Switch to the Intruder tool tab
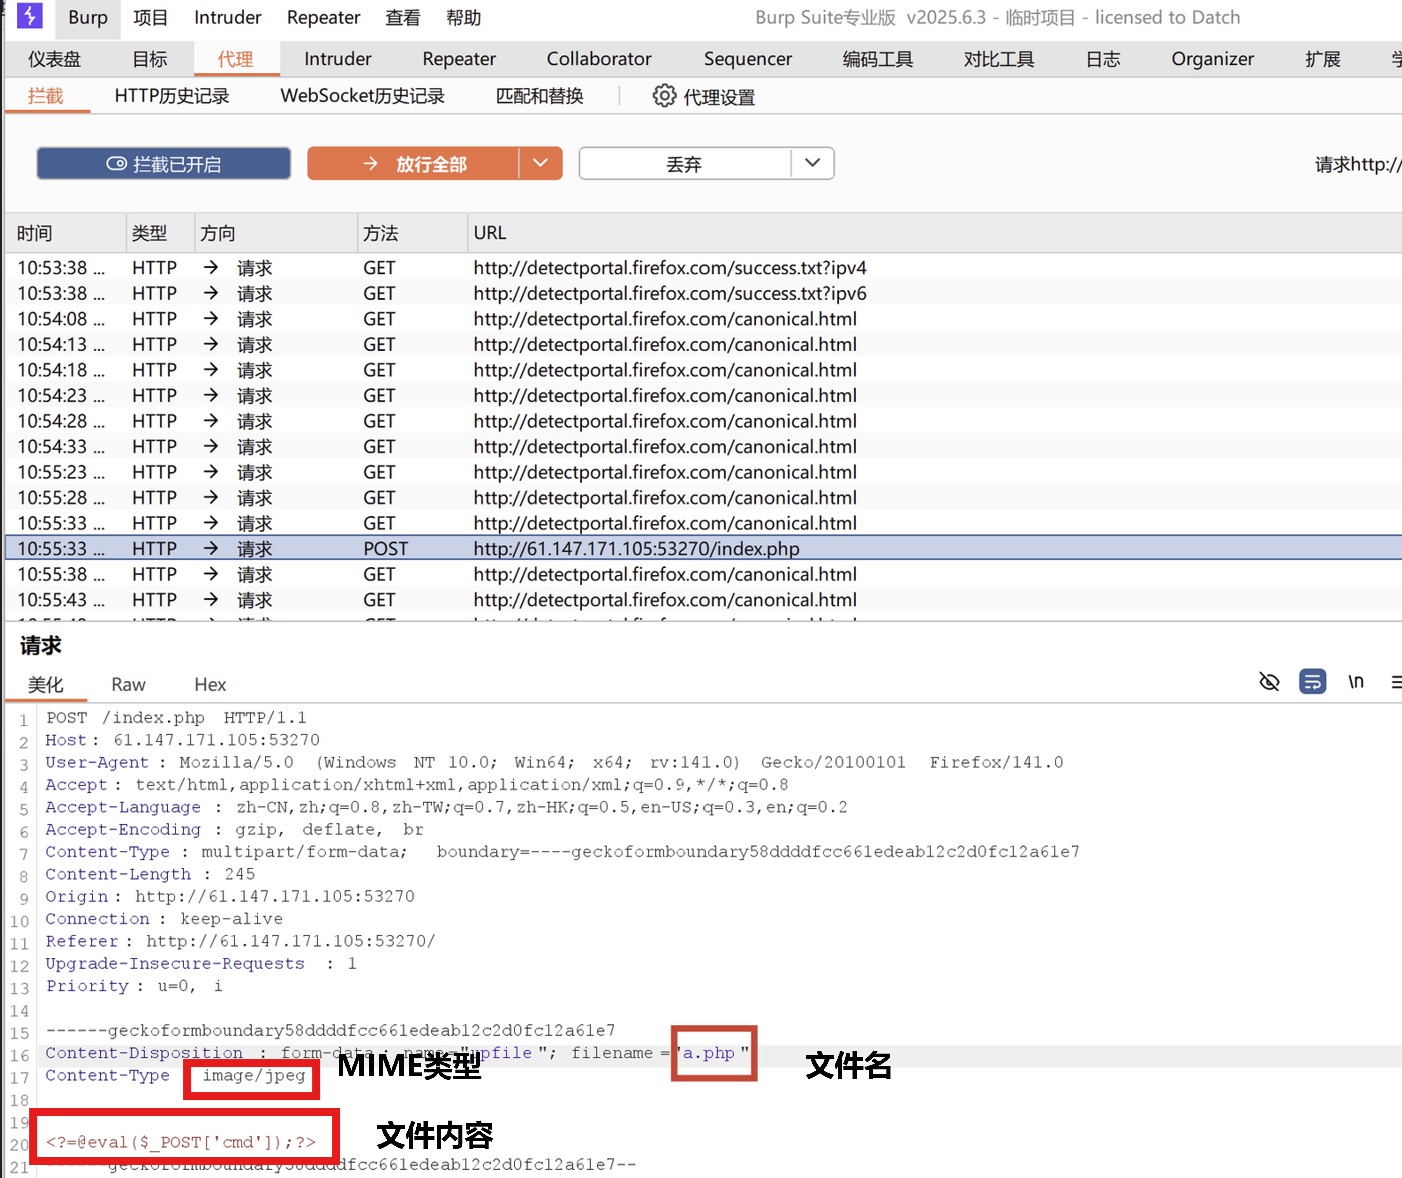Image resolution: width=1402 pixels, height=1178 pixels. pos(338,59)
